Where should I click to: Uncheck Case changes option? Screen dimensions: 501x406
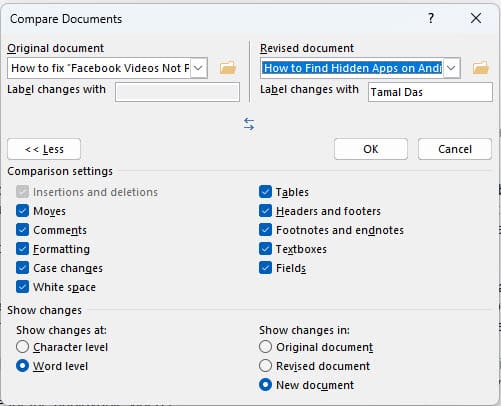(x=22, y=268)
